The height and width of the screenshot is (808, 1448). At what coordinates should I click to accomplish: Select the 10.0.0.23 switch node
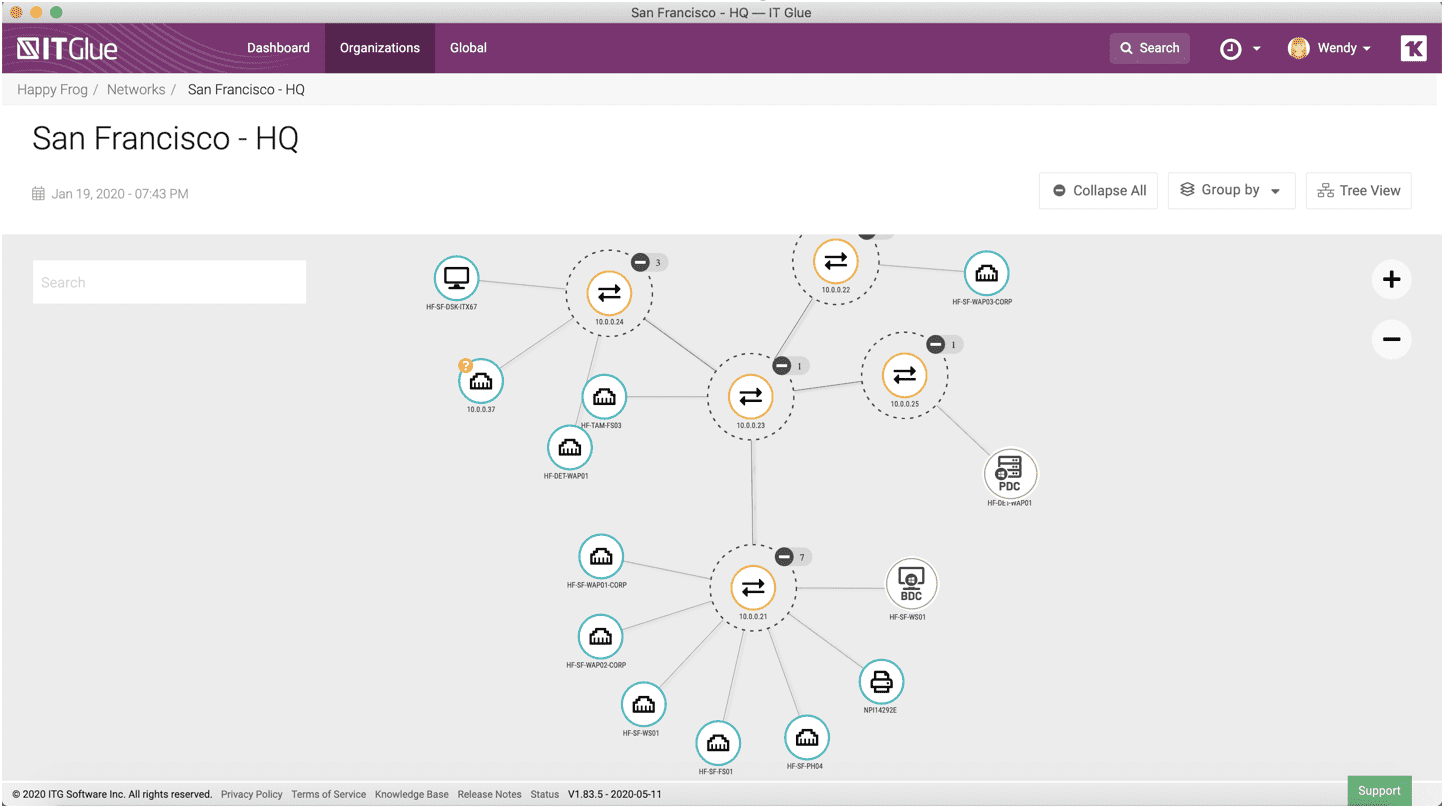point(750,397)
